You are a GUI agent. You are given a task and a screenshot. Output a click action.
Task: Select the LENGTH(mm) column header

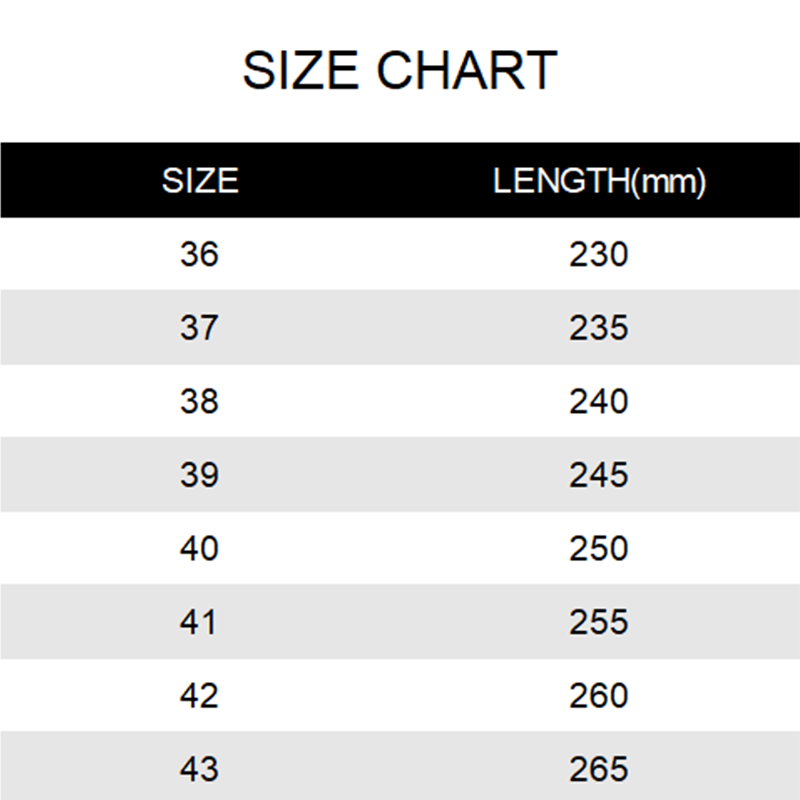pyautogui.click(x=599, y=181)
